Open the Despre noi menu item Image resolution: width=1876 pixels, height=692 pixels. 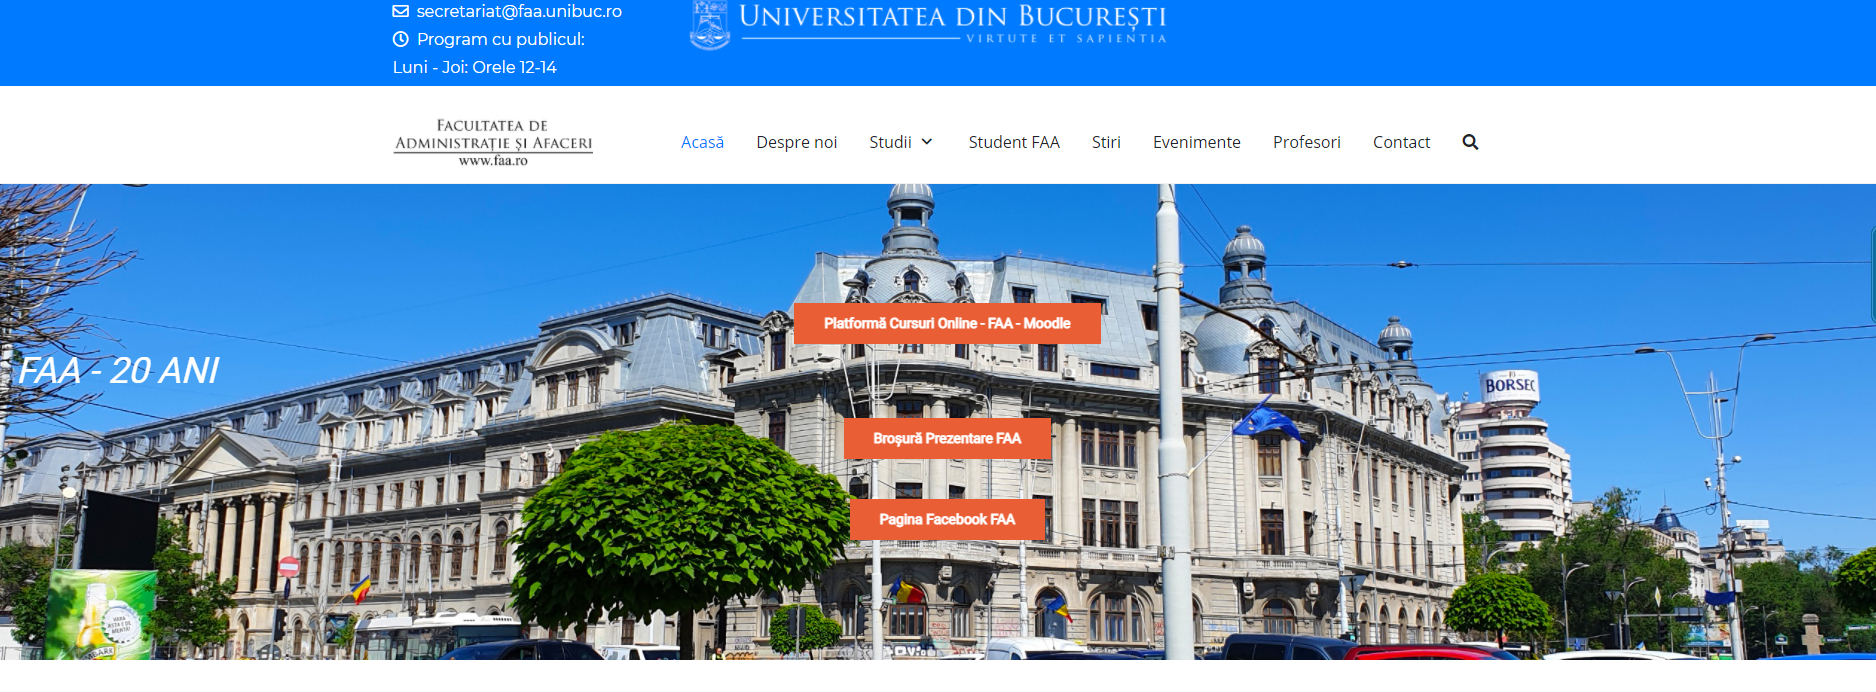[x=796, y=142]
